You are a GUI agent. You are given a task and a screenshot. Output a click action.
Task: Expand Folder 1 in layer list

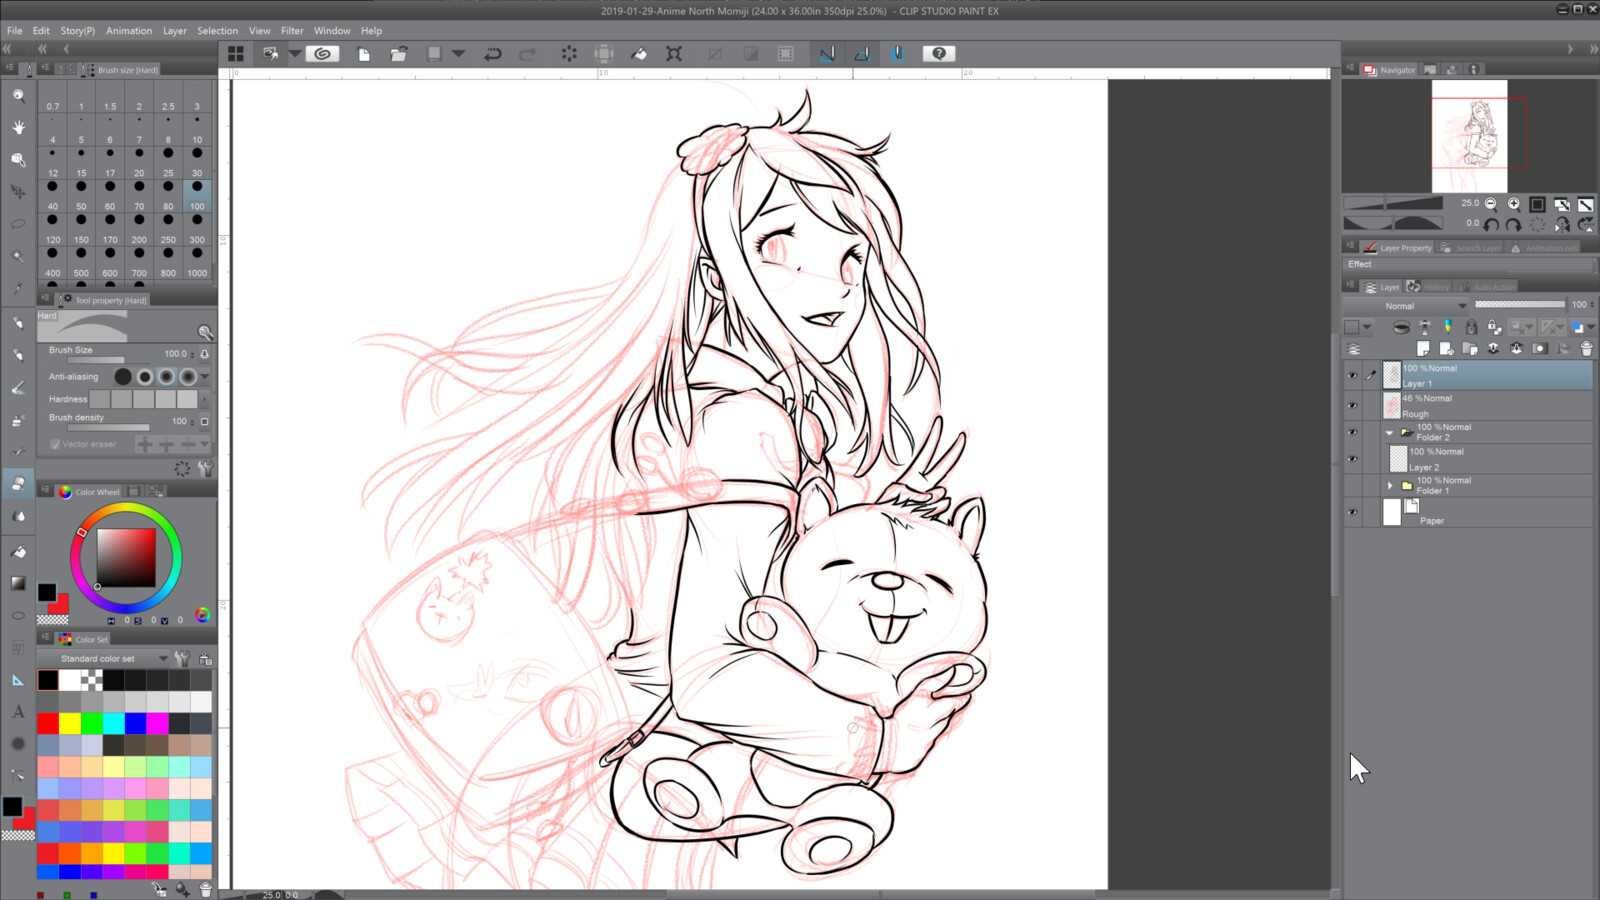pyautogui.click(x=1389, y=486)
